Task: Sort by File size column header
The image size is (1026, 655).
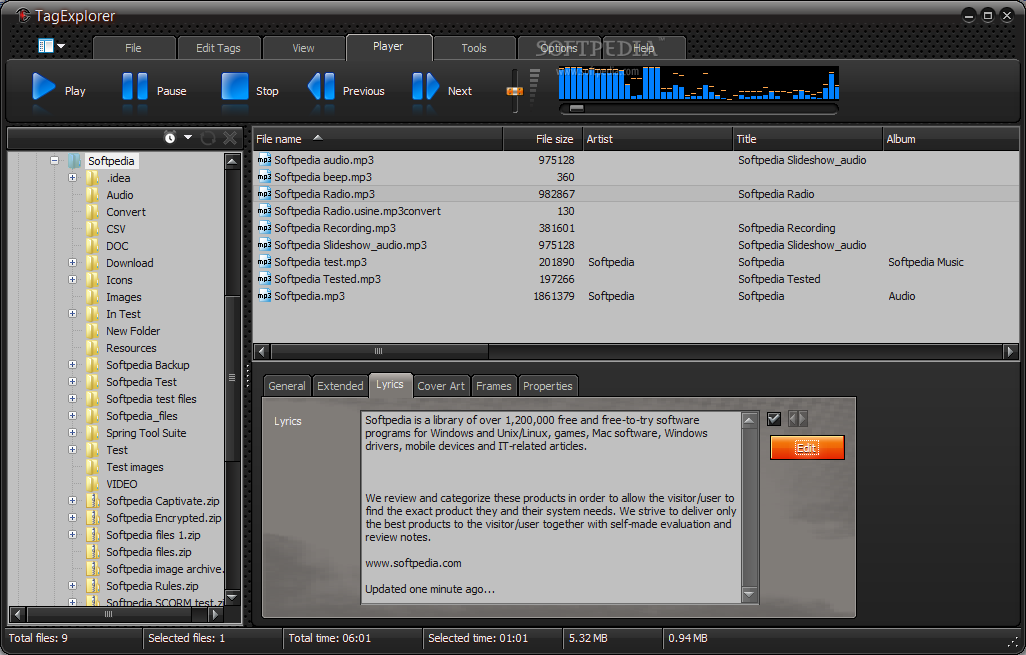Action: [542, 139]
